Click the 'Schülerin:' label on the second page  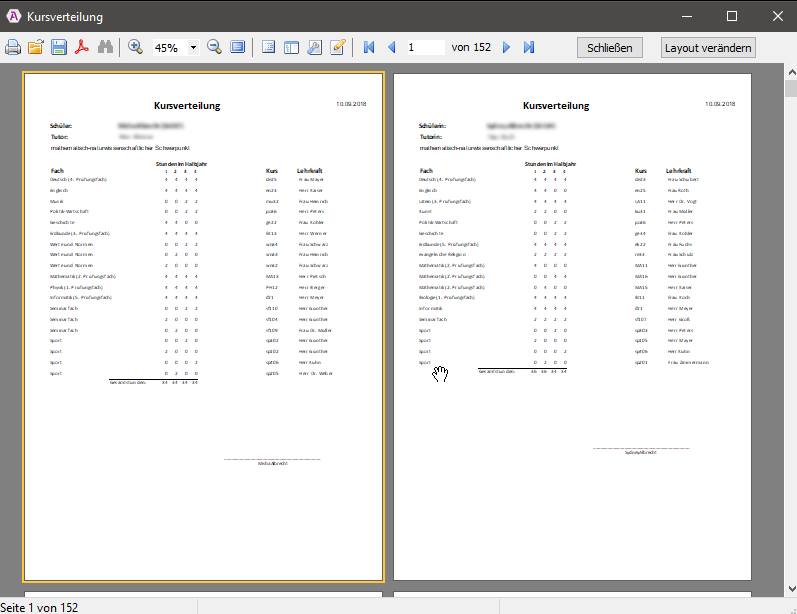[433, 126]
